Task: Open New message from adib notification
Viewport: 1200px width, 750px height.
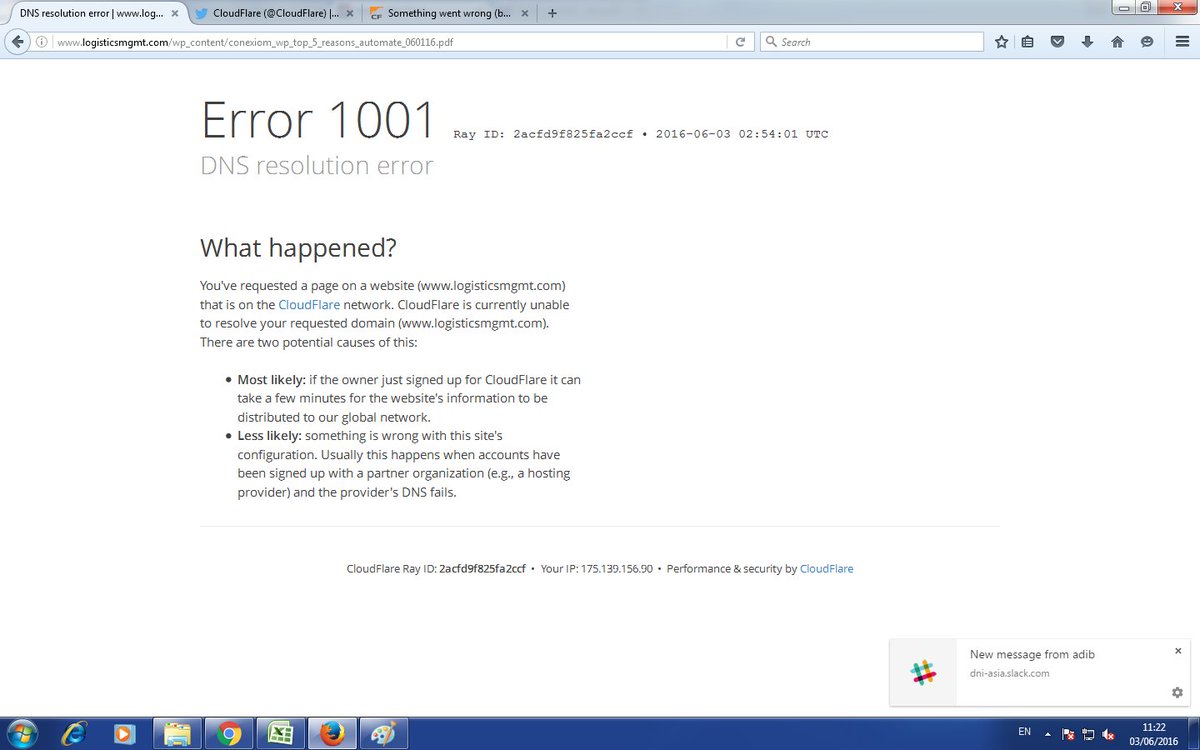Action: coord(1032,654)
